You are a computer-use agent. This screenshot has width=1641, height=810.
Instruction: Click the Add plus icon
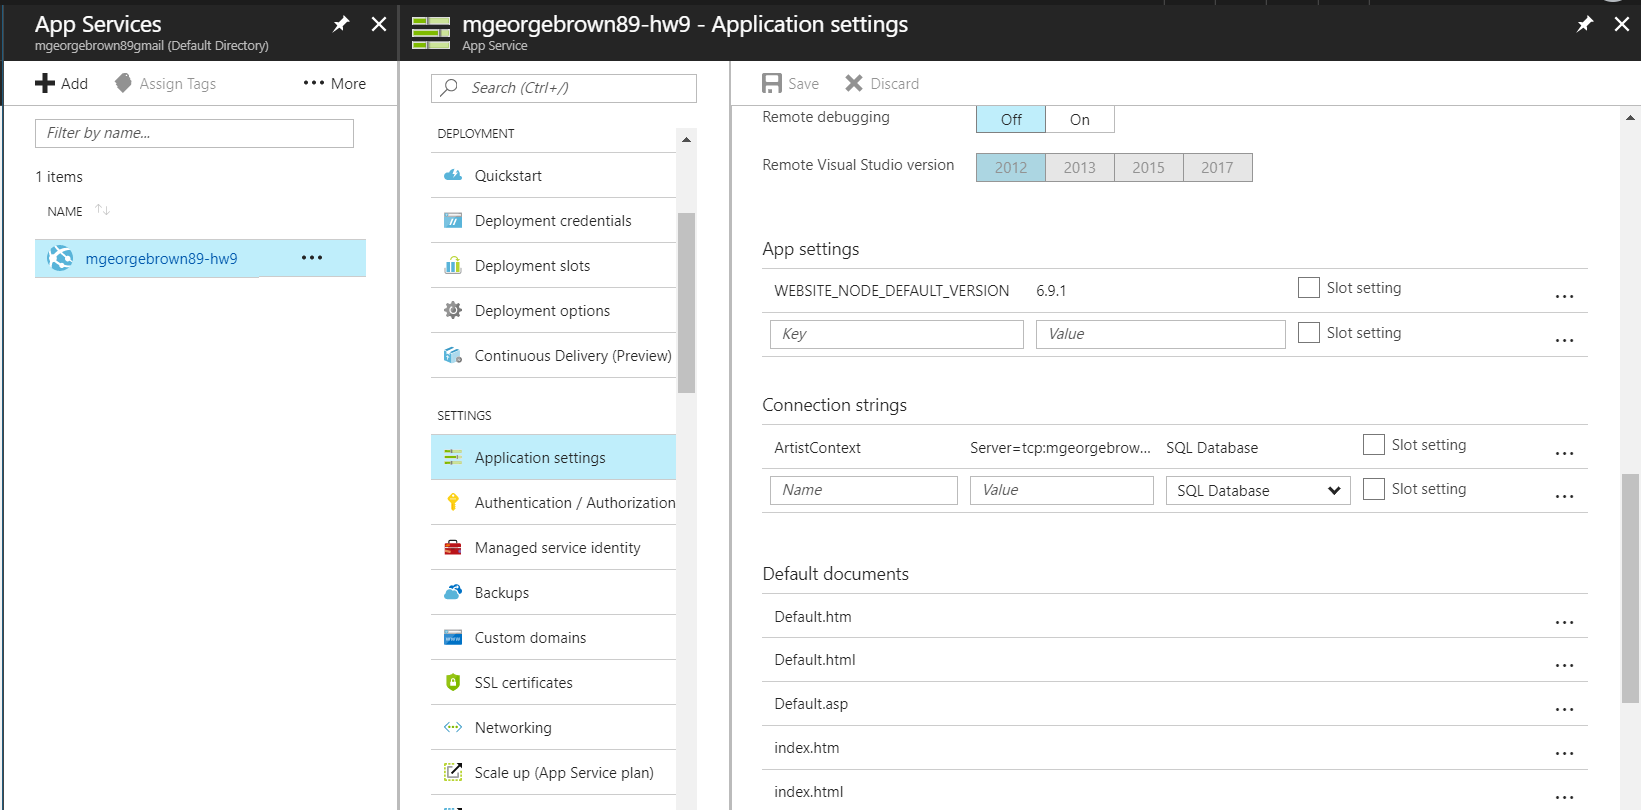tap(45, 83)
